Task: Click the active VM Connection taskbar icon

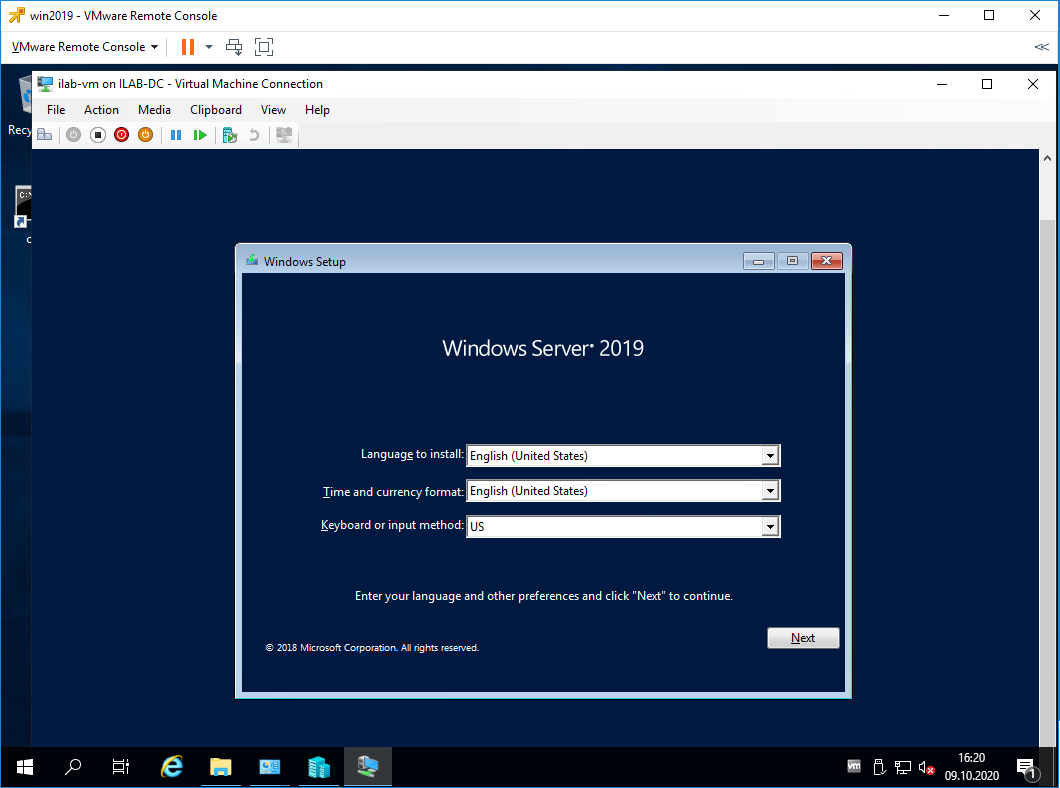Action: 368,767
